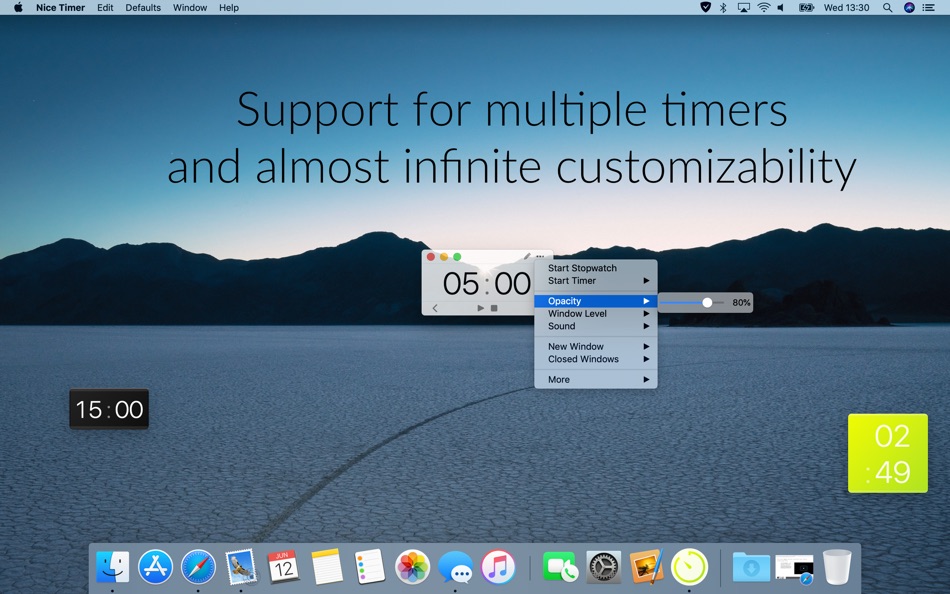Open the Downloads folder in the Dock
This screenshot has height=594, width=950.
click(x=751, y=567)
